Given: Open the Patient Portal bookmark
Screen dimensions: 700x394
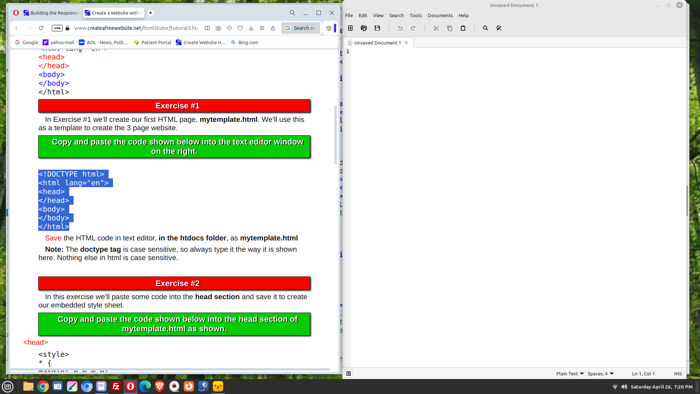Looking at the screenshot, I should coord(152,42).
